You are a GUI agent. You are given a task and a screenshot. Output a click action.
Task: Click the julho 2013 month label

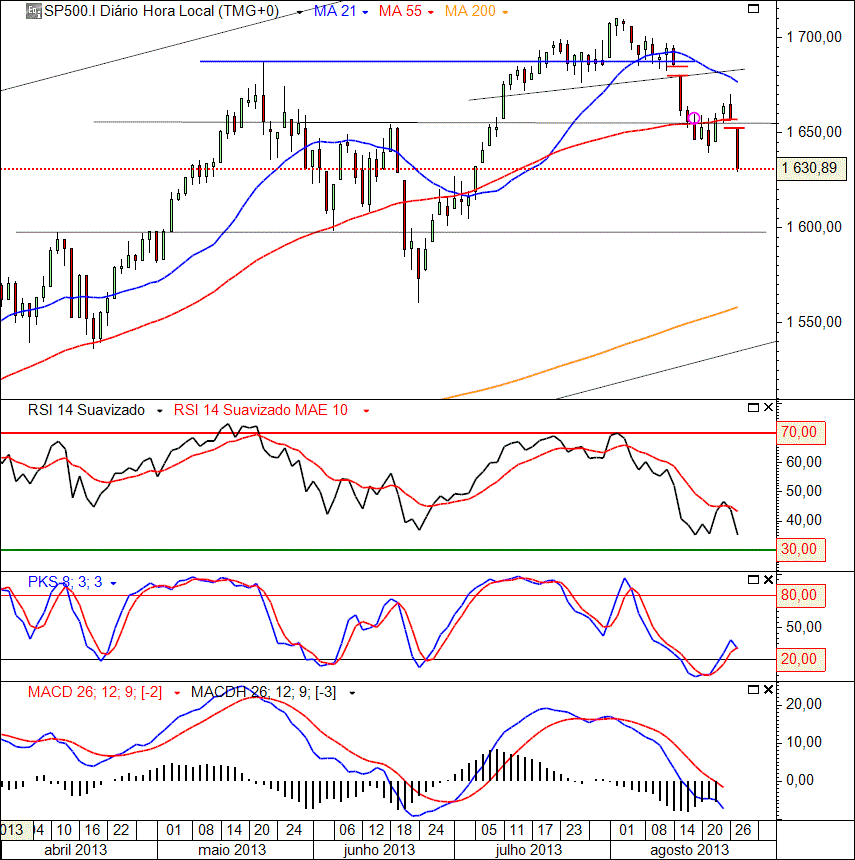[x=529, y=850]
